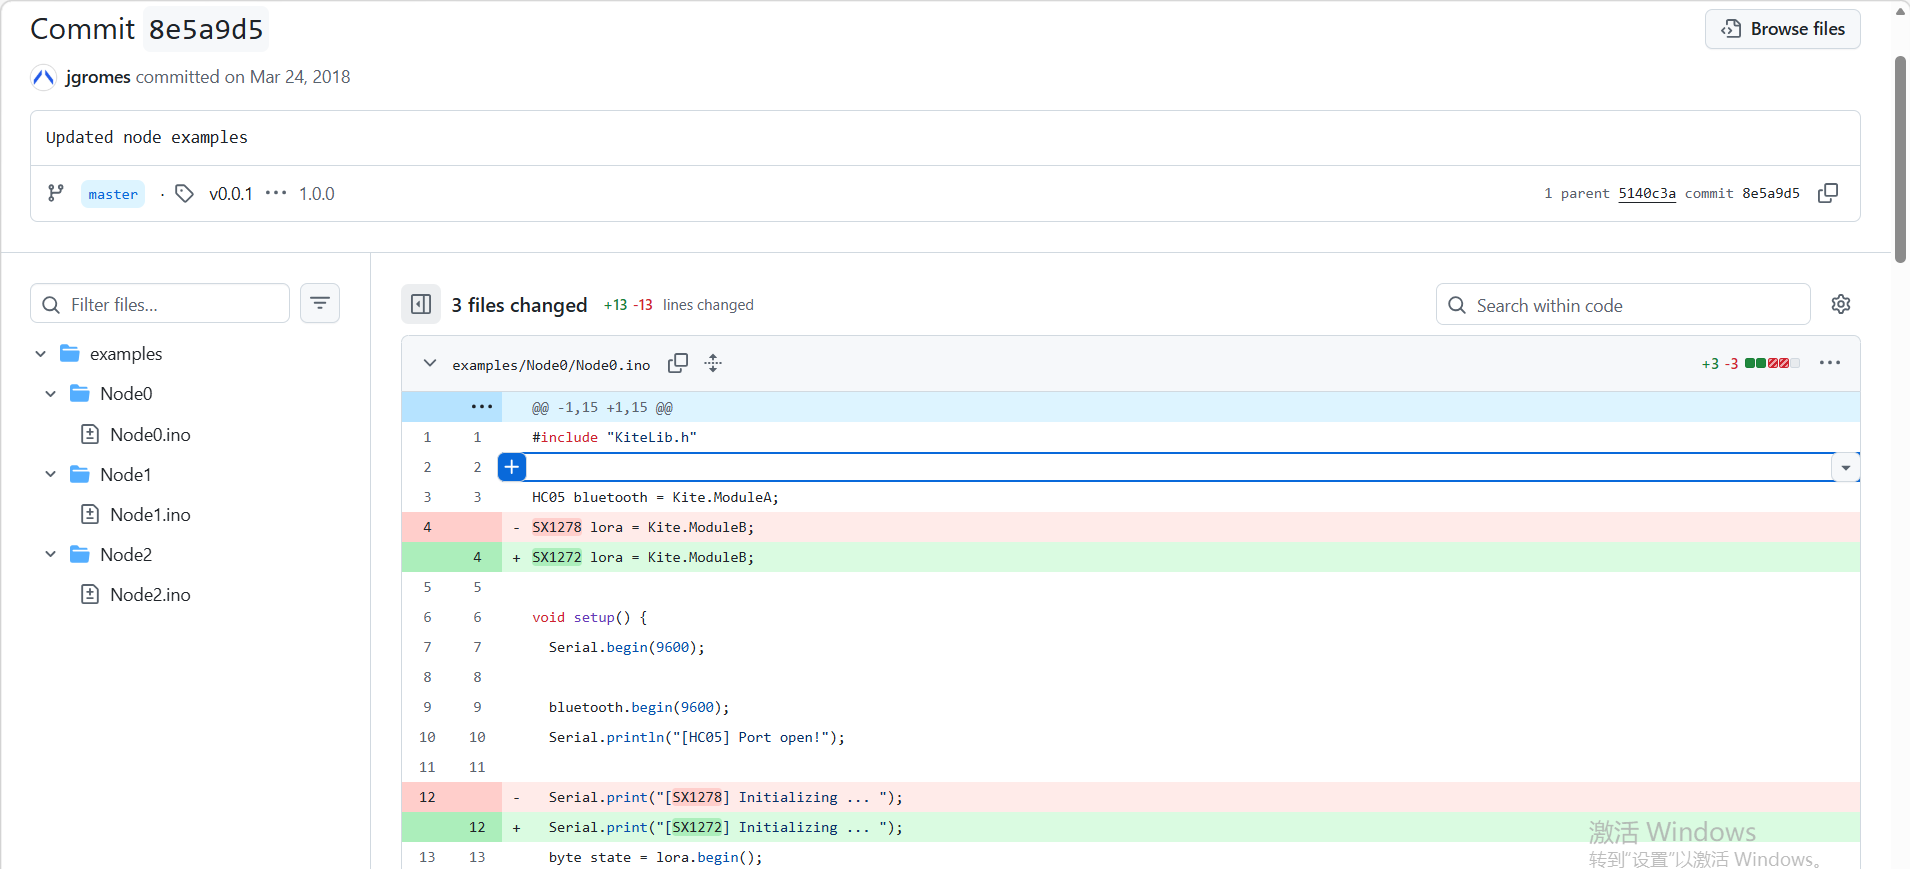Collapse the Node0 folder chevron
The width and height of the screenshot is (1910, 869).
coord(50,394)
